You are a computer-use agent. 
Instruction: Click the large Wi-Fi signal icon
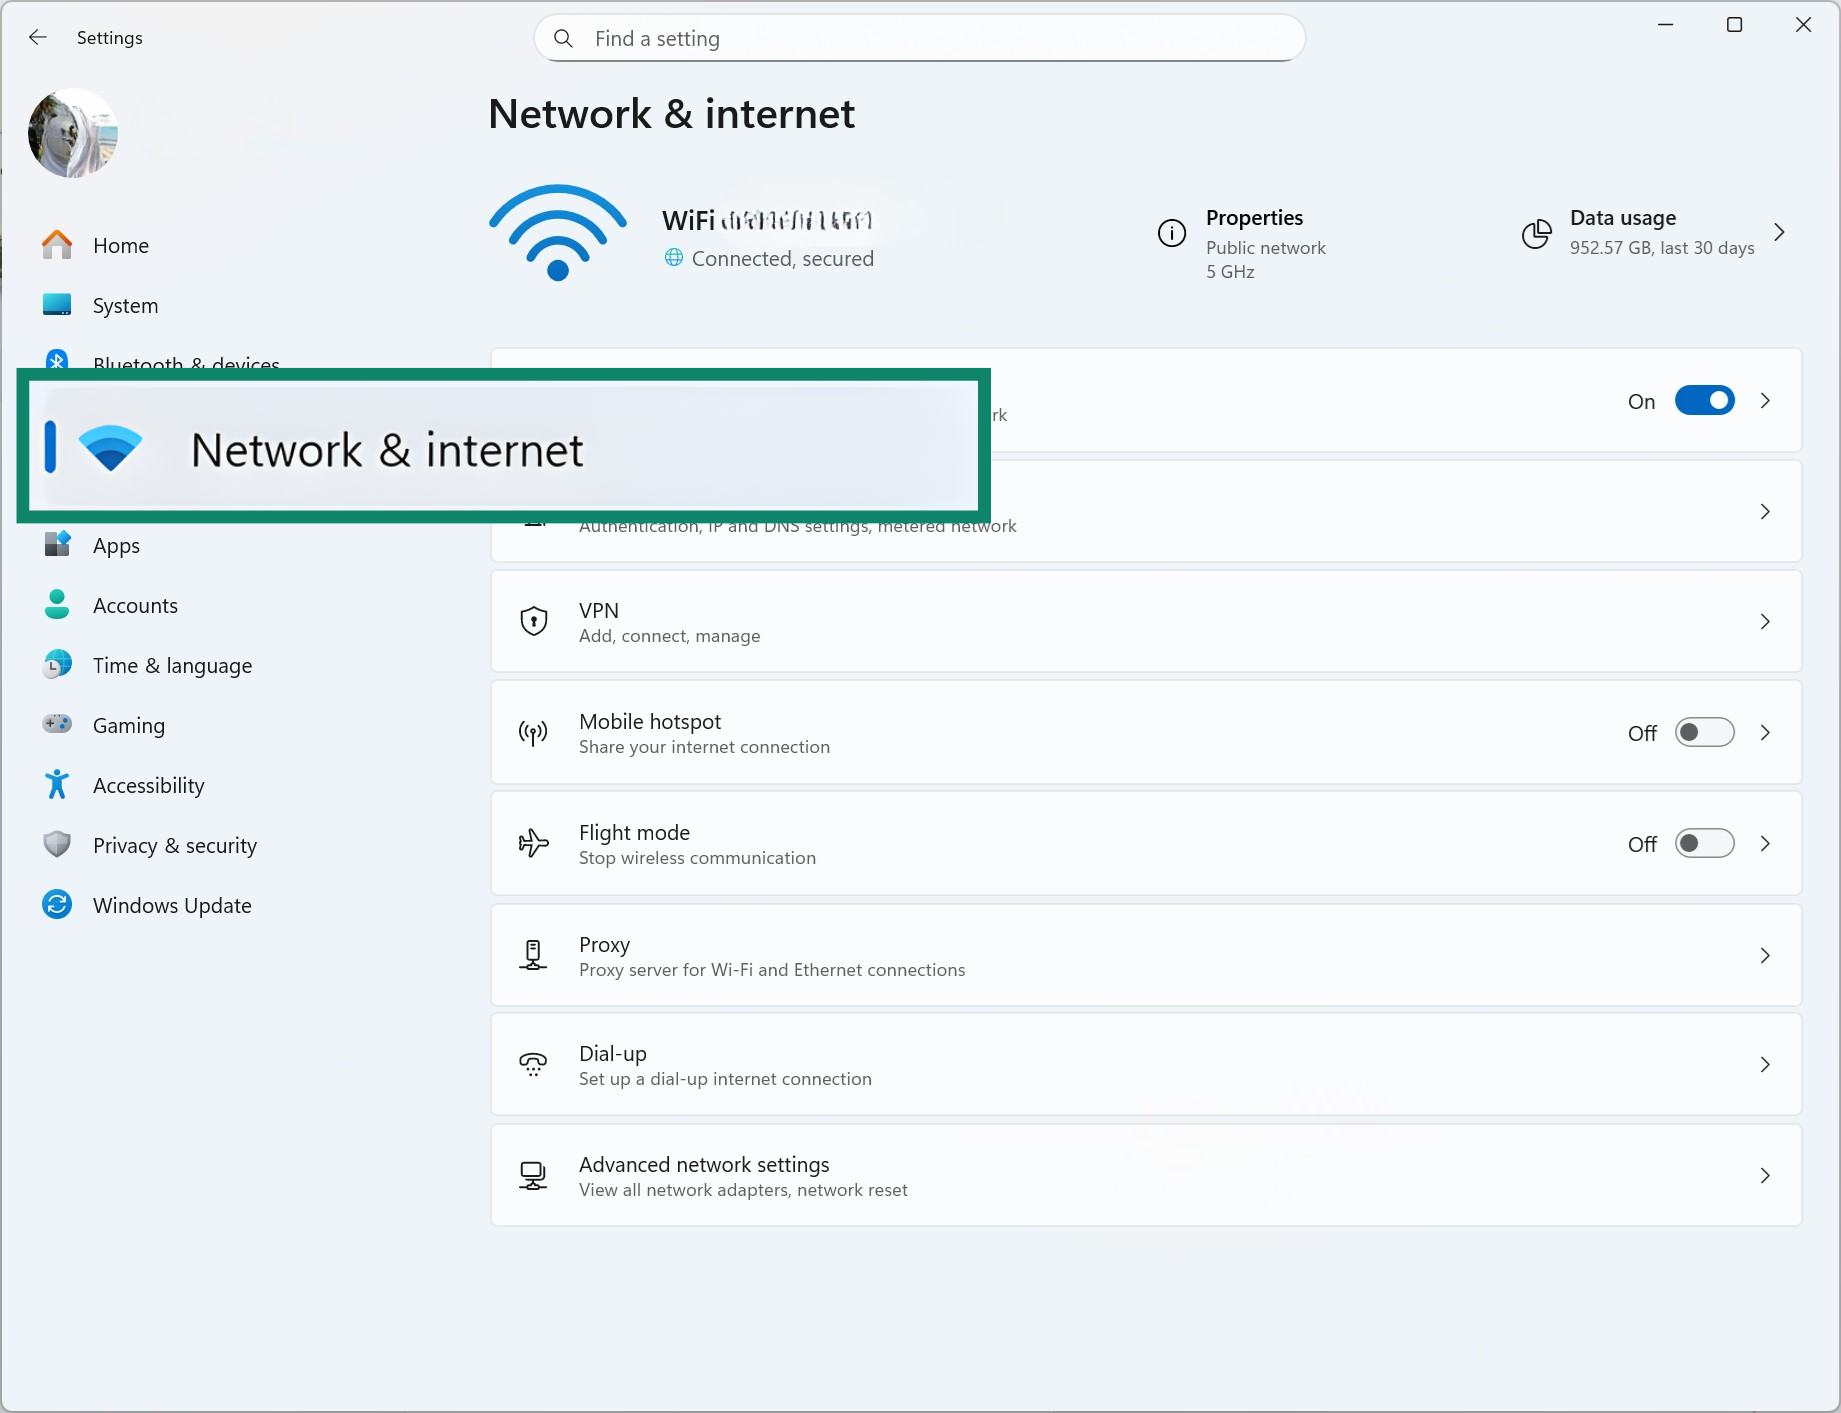(558, 233)
